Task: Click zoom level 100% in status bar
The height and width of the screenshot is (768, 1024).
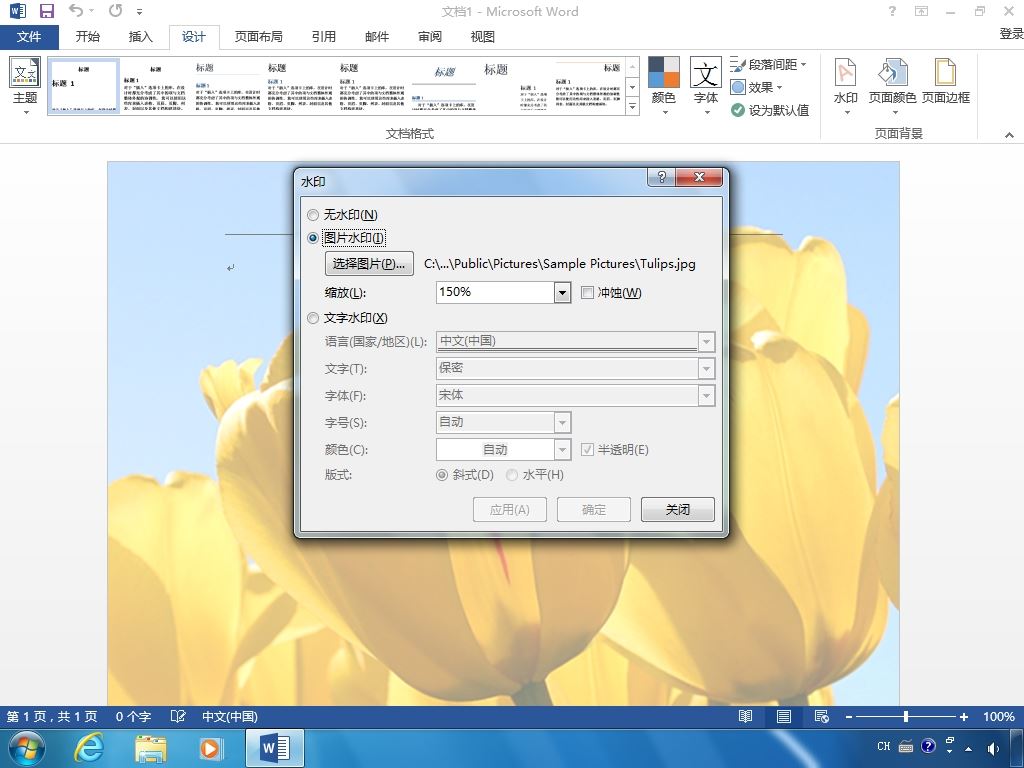Action: coord(999,716)
